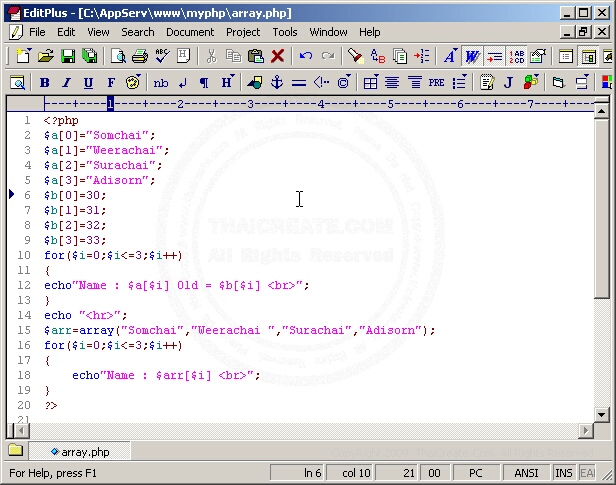This screenshot has height=485, width=616.
Task: Click the PC line-ending format in status bar
Action: click(475, 473)
